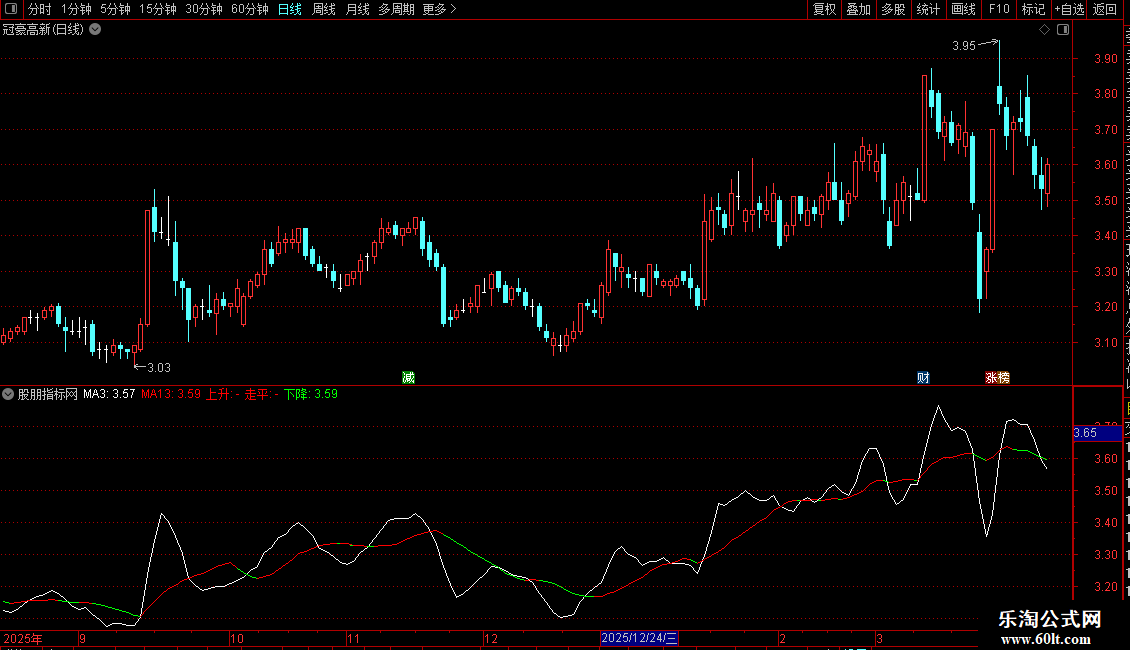Screen dimensions: 1130x650
Task: Click the diamond icon in main chart corner
Action: pos(1044,30)
